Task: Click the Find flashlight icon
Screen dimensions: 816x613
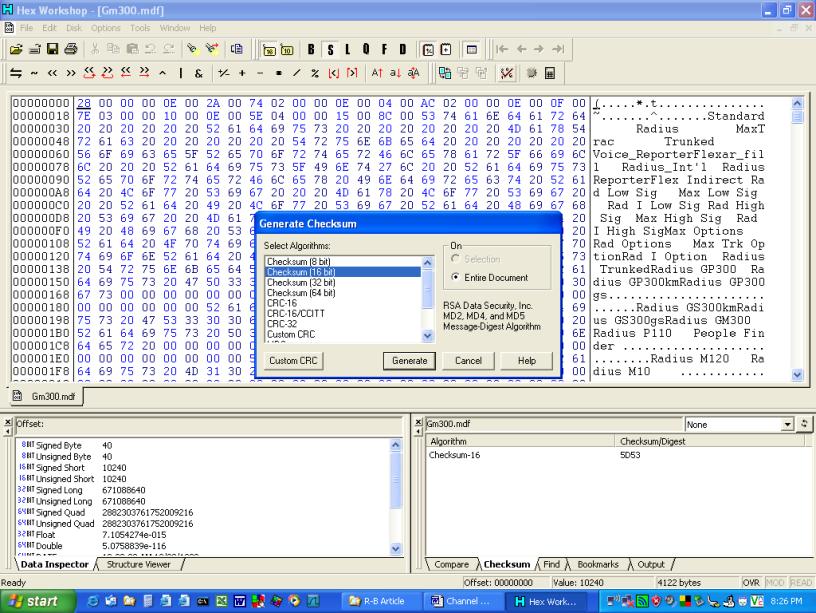Action: [193, 49]
